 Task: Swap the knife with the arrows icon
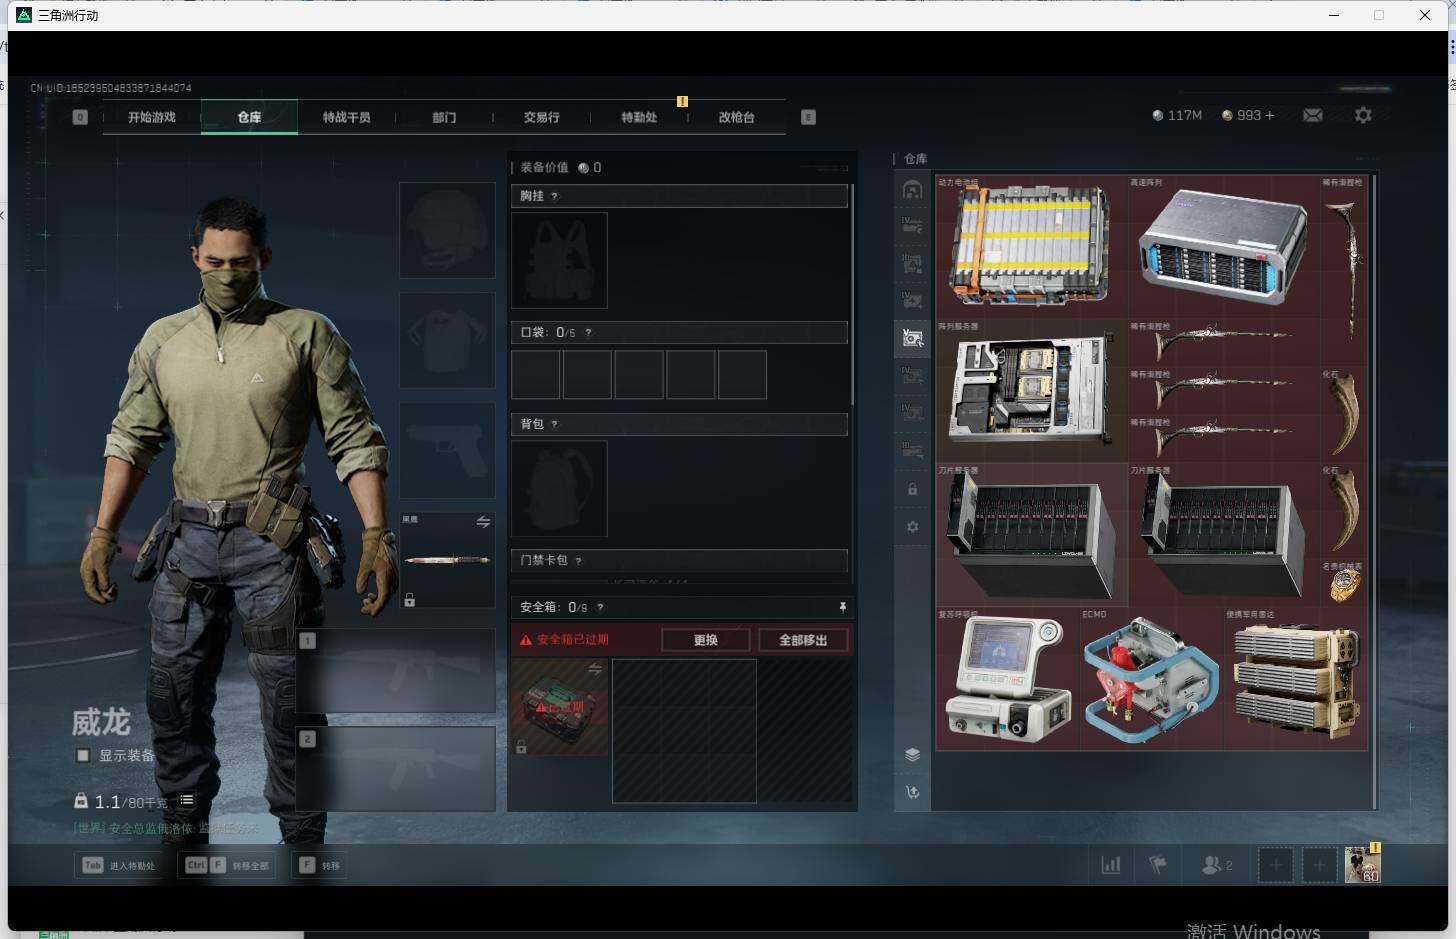pyautogui.click(x=483, y=522)
